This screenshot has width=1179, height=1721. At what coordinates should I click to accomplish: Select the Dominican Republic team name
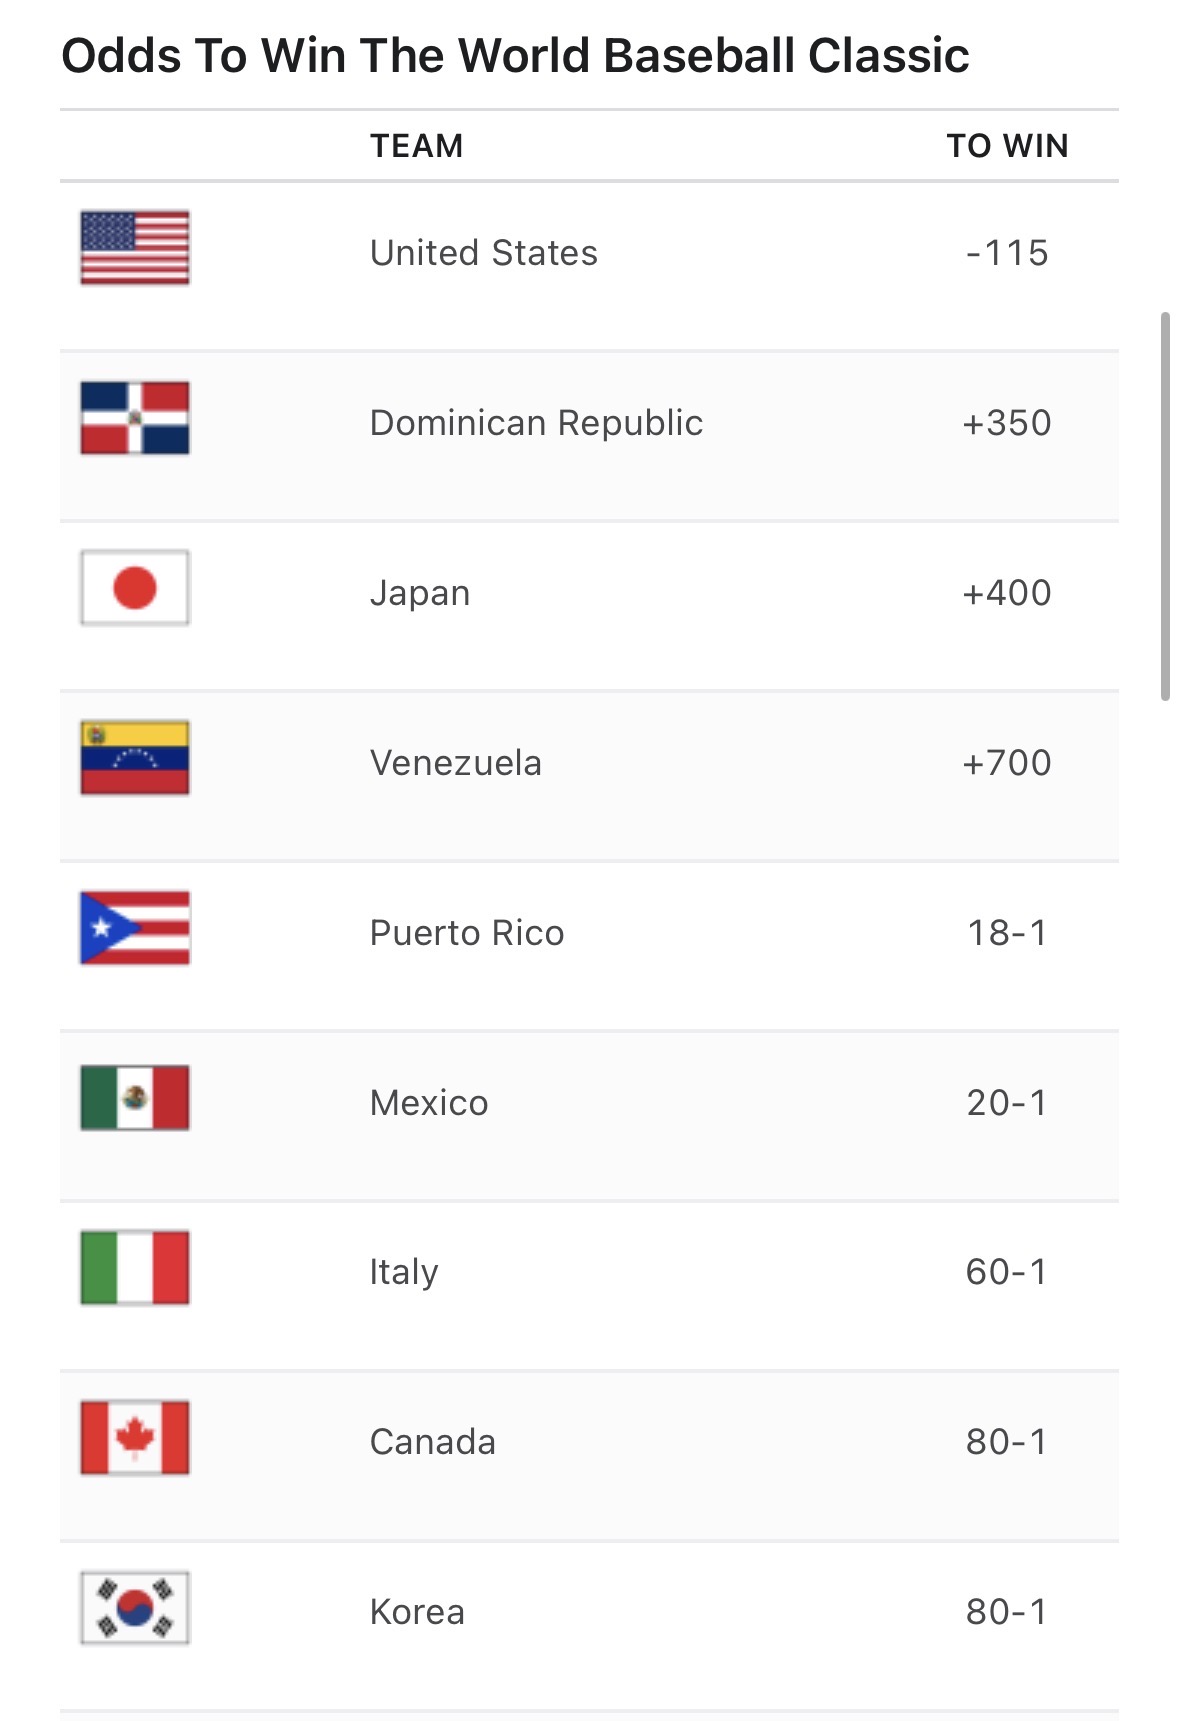coord(536,423)
